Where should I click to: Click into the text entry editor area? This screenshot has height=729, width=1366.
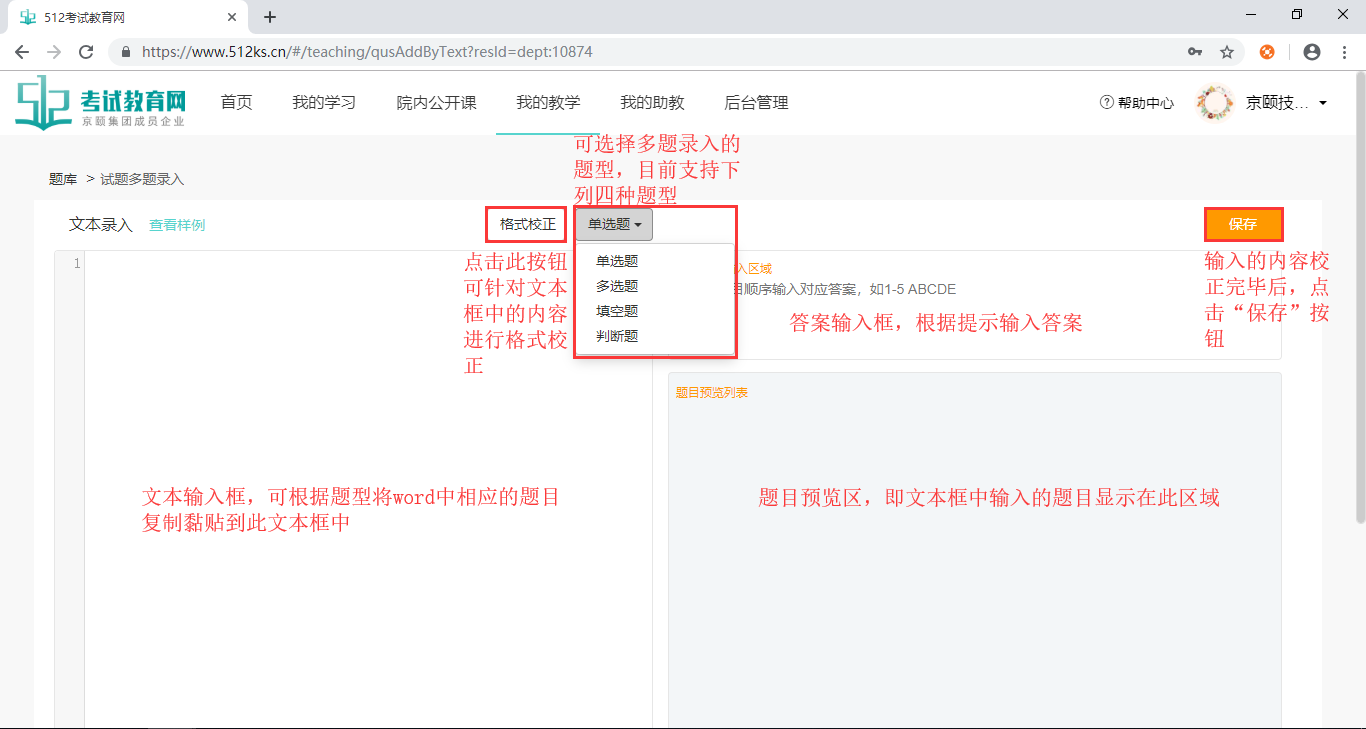368,490
